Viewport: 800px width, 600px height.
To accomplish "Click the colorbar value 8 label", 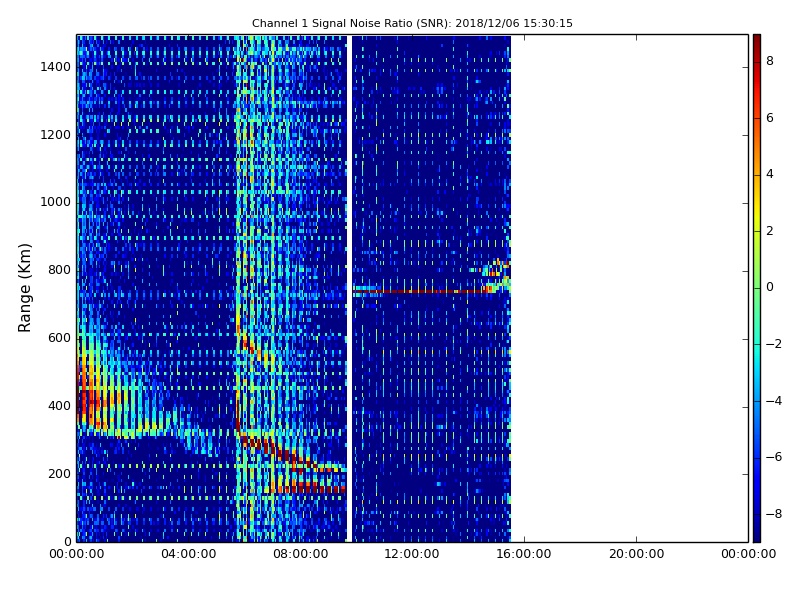I will pyautogui.click(x=770, y=61).
